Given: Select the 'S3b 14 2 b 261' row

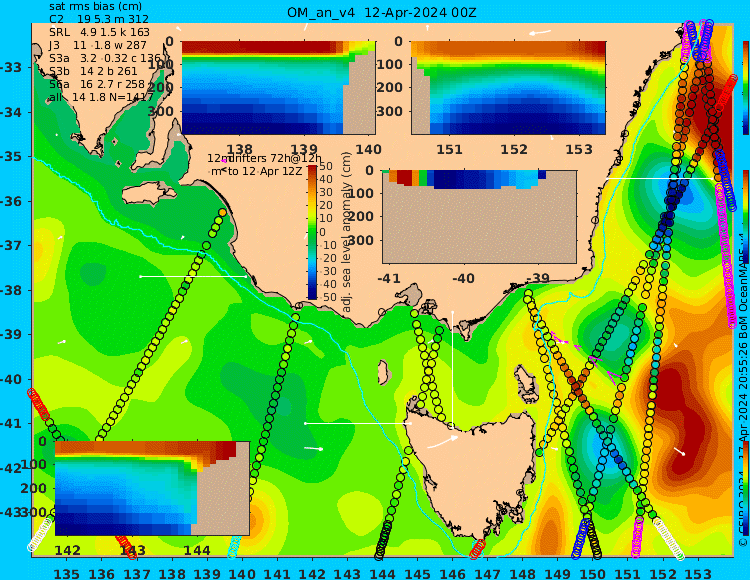Looking at the screenshot, I should point(93,71).
